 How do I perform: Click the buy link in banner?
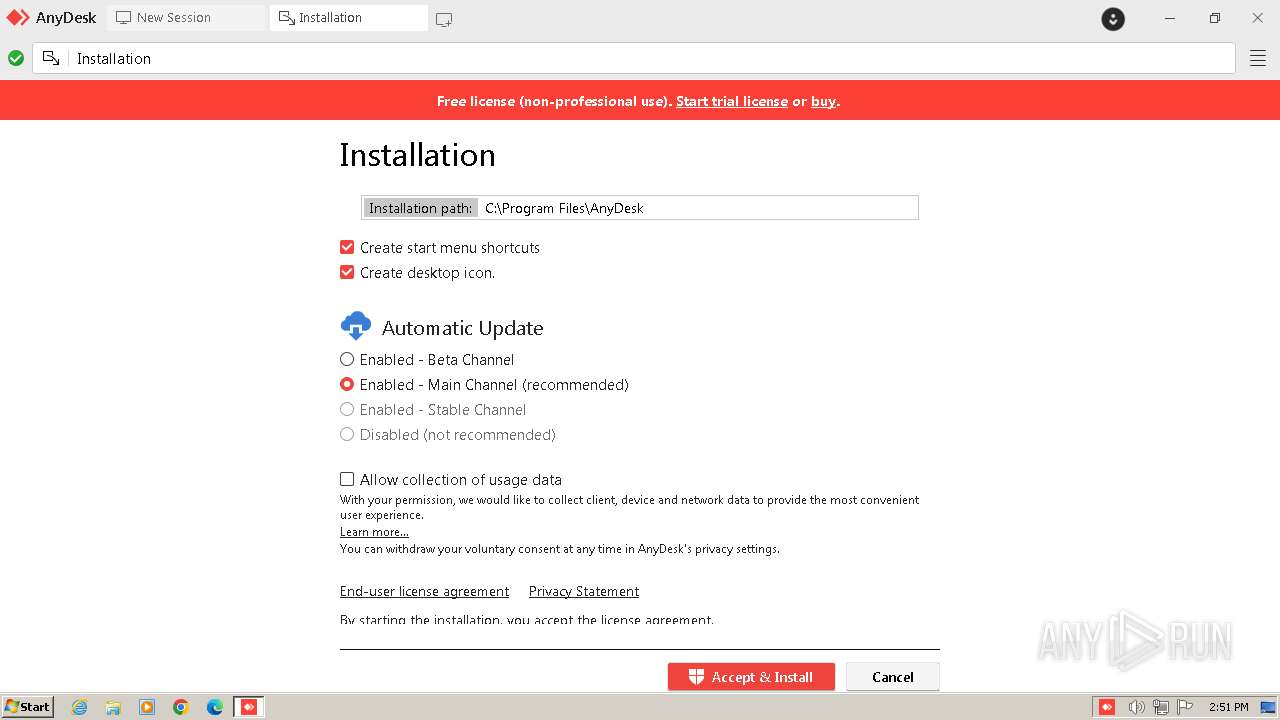823,101
